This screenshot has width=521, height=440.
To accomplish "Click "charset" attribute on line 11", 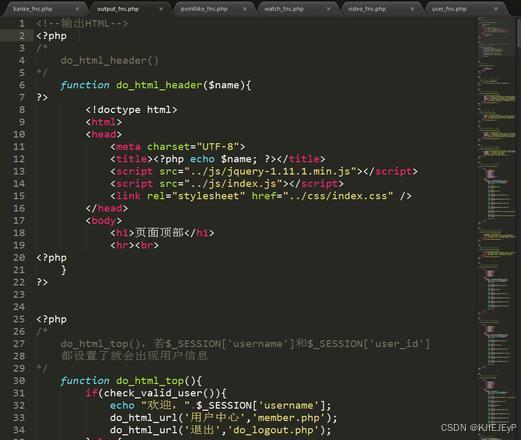I will coord(168,147).
